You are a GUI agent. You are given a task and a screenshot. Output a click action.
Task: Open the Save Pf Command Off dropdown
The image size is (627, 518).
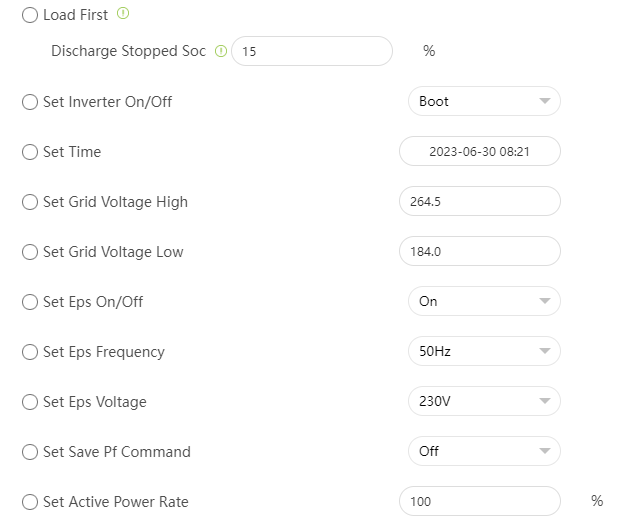(484, 451)
